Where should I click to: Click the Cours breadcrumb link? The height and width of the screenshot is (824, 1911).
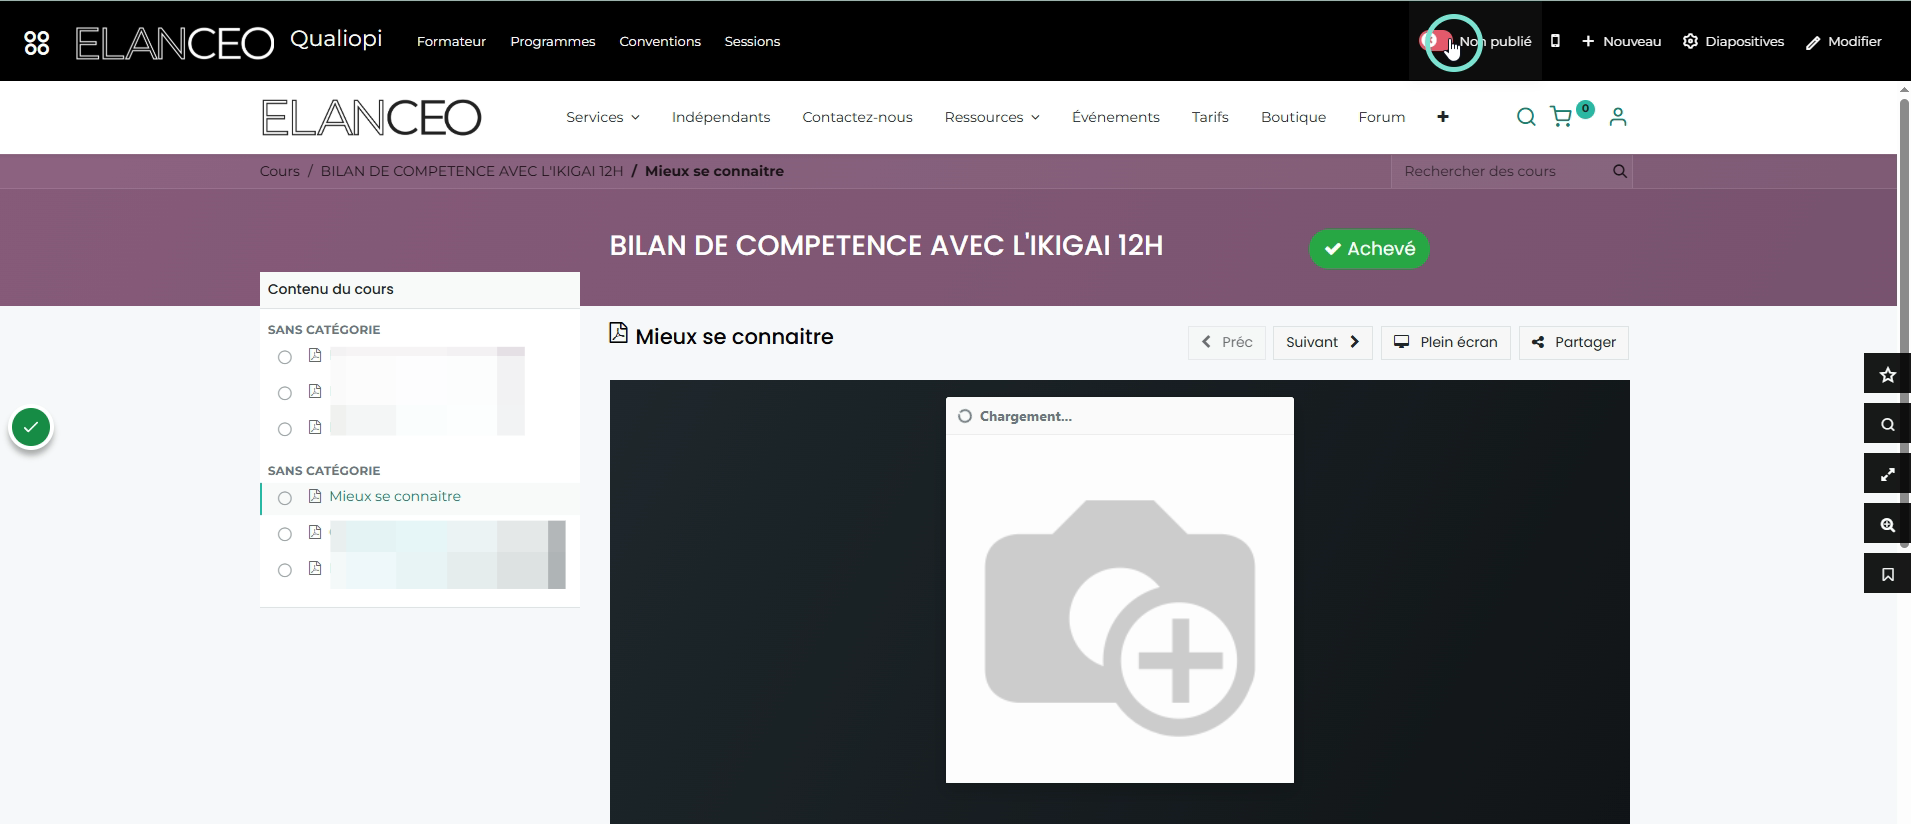tap(280, 171)
